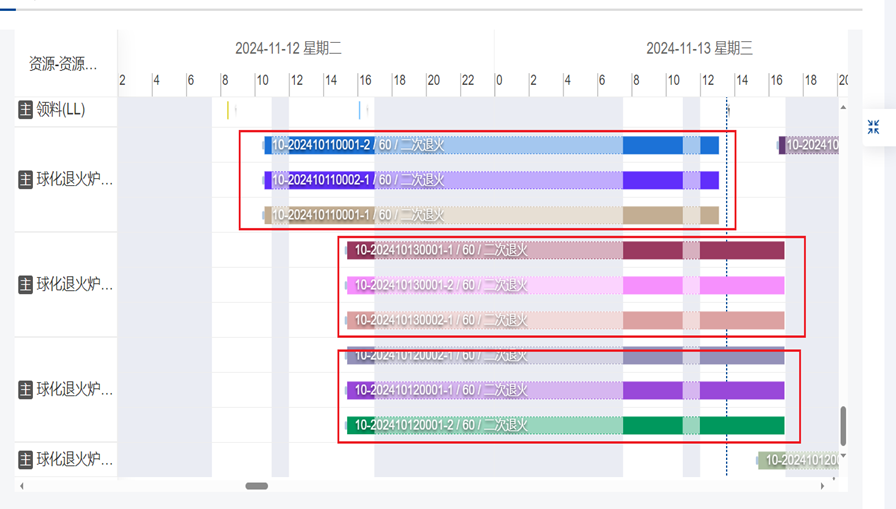The image size is (896, 509).
Task: Select purple task bar 10-202410110002-1
Action: 490,180
